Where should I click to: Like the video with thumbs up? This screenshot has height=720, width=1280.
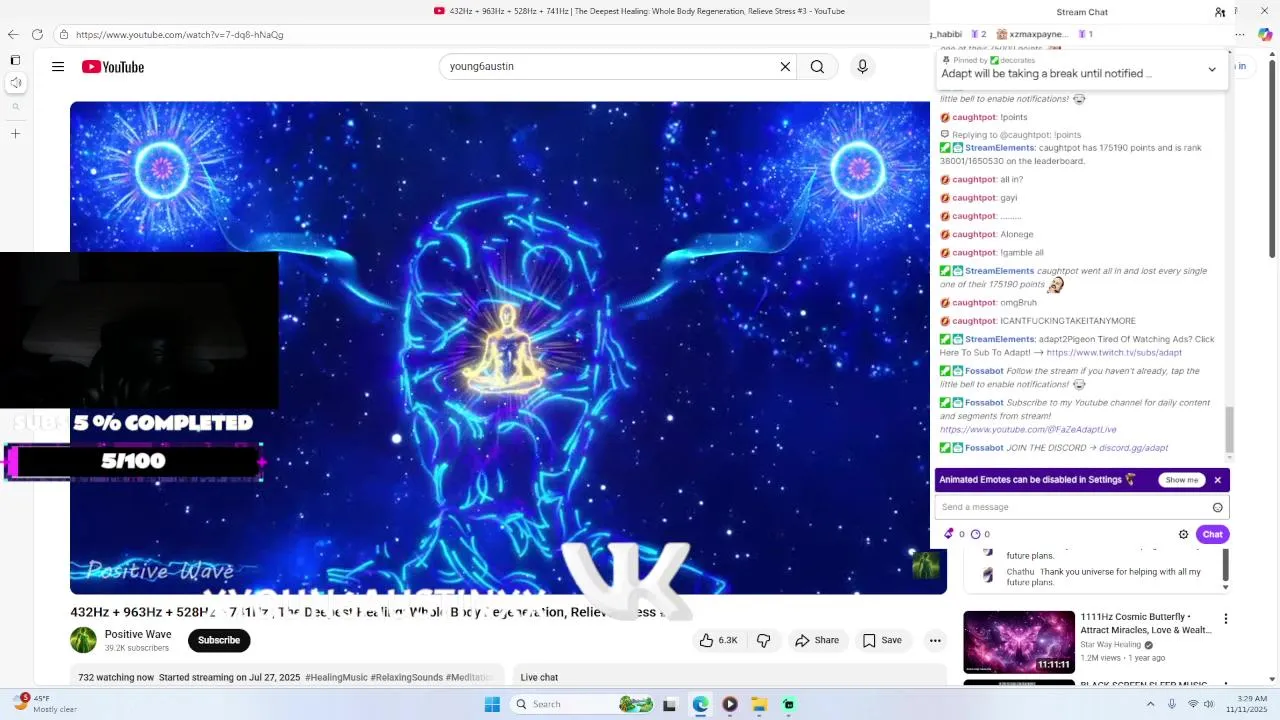coord(718,640)
